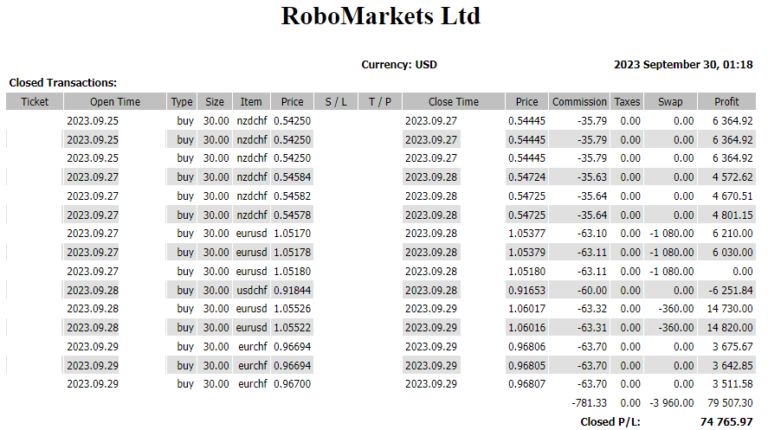
Task: Select the Type column header
Action: [x=182, y=102]
